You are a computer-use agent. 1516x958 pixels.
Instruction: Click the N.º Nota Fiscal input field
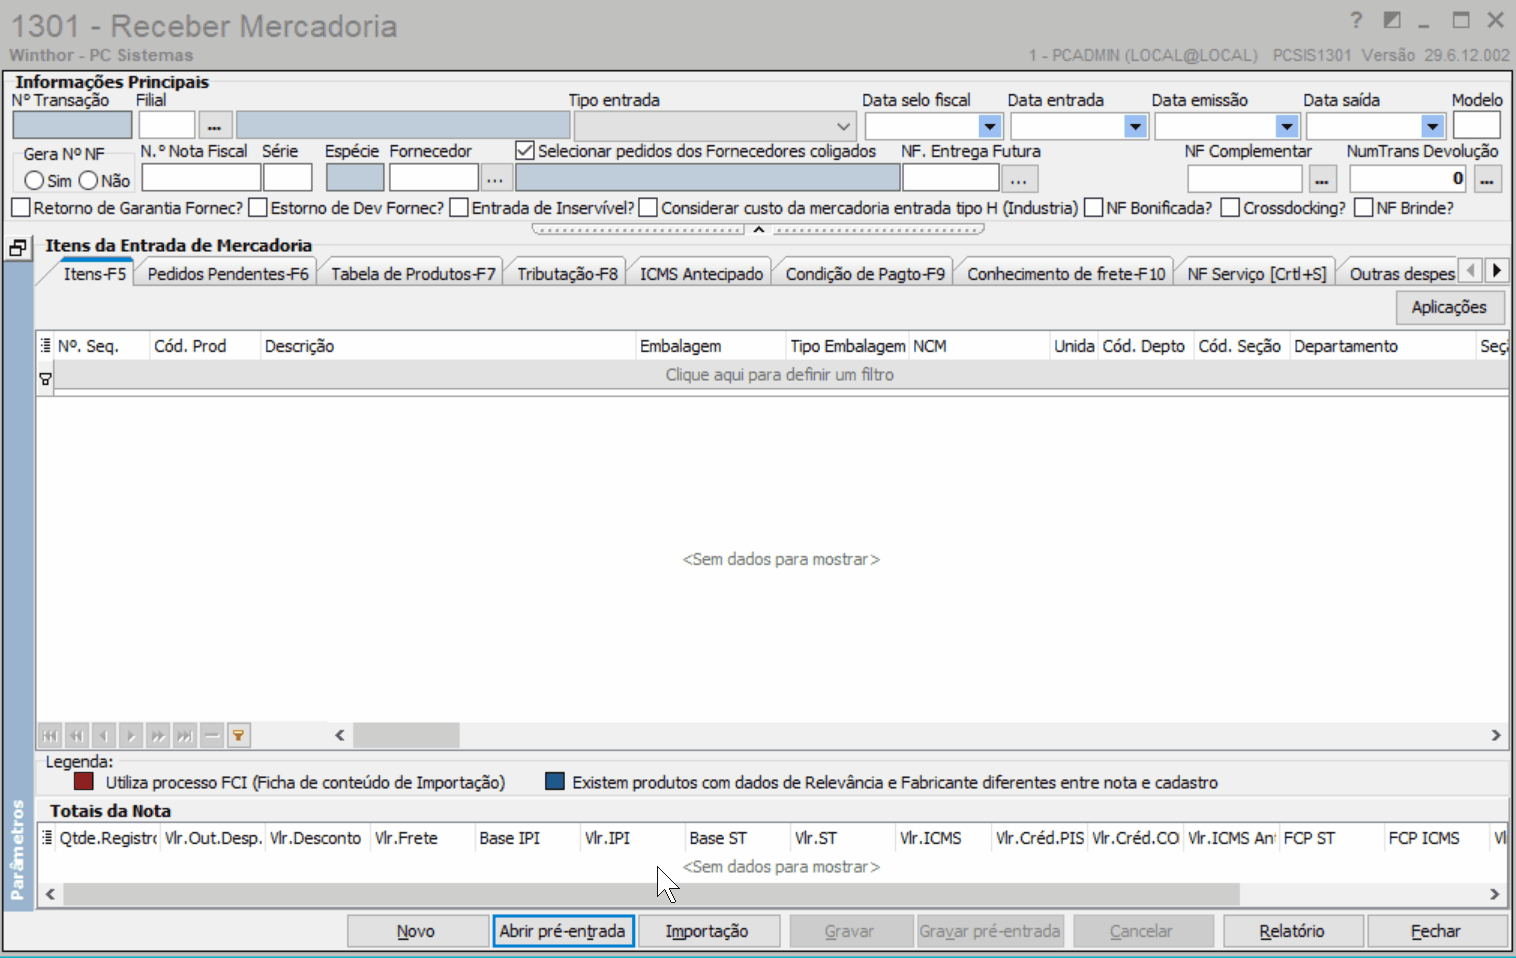point(201,178)
